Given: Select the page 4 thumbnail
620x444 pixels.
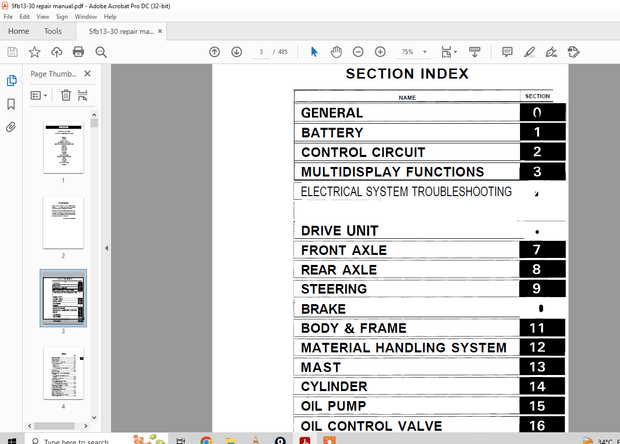Looking at the screenshot, I should tap(63, 372).
